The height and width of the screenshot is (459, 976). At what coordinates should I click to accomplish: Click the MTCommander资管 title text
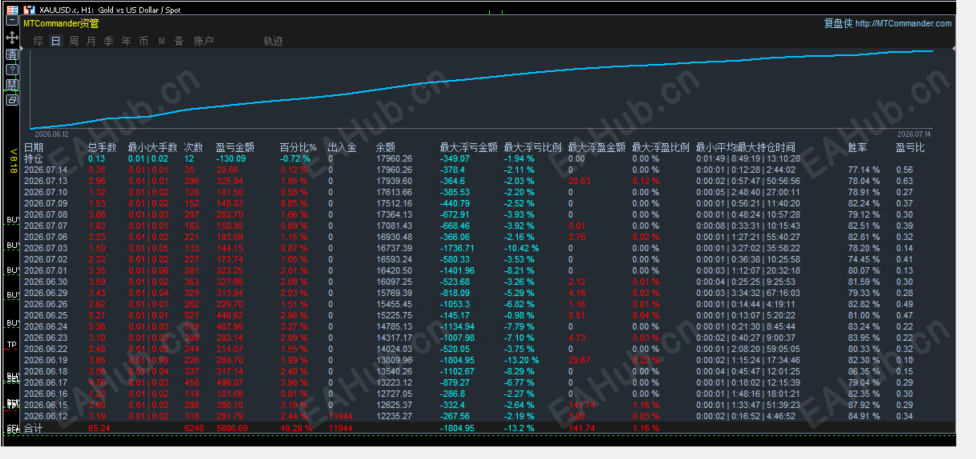pos(60,23)
